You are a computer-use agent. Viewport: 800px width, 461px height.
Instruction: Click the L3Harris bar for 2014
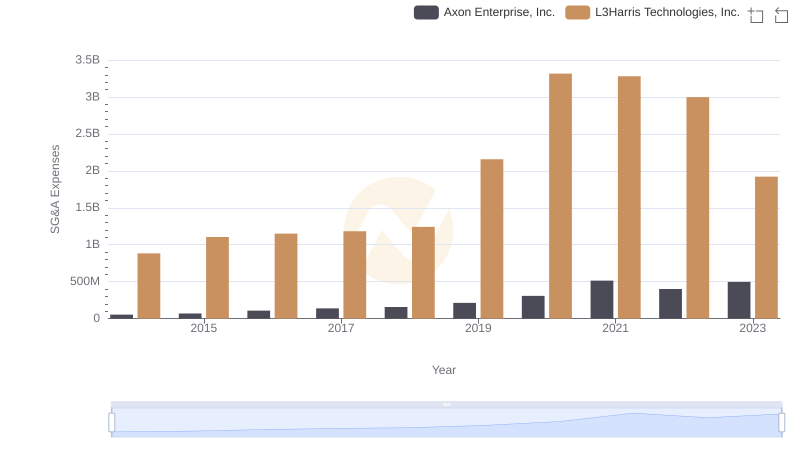[149, 286]
